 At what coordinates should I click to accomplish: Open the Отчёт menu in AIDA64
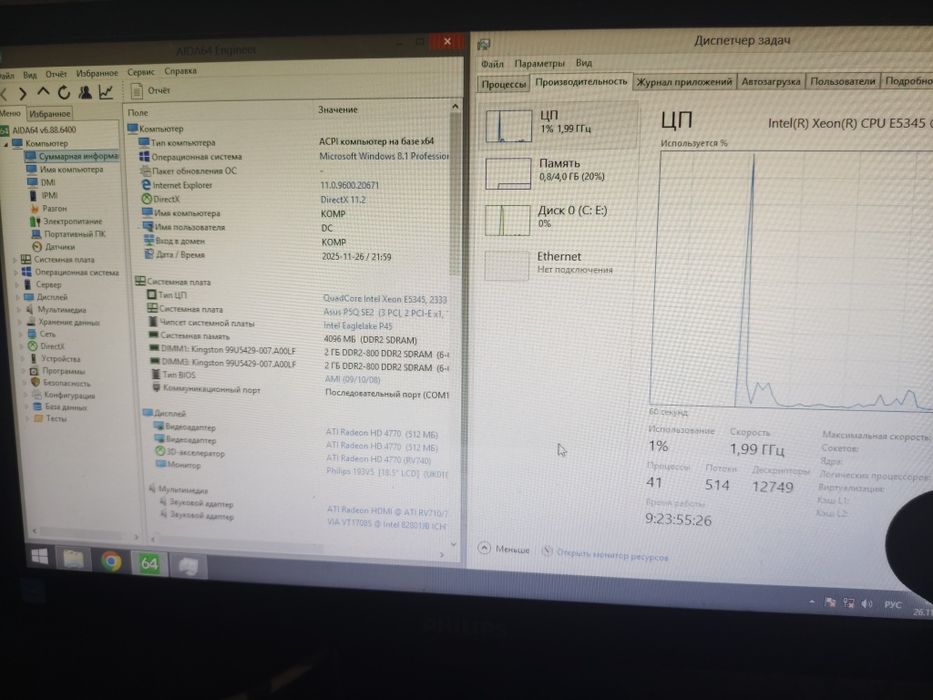coord(56,74)
